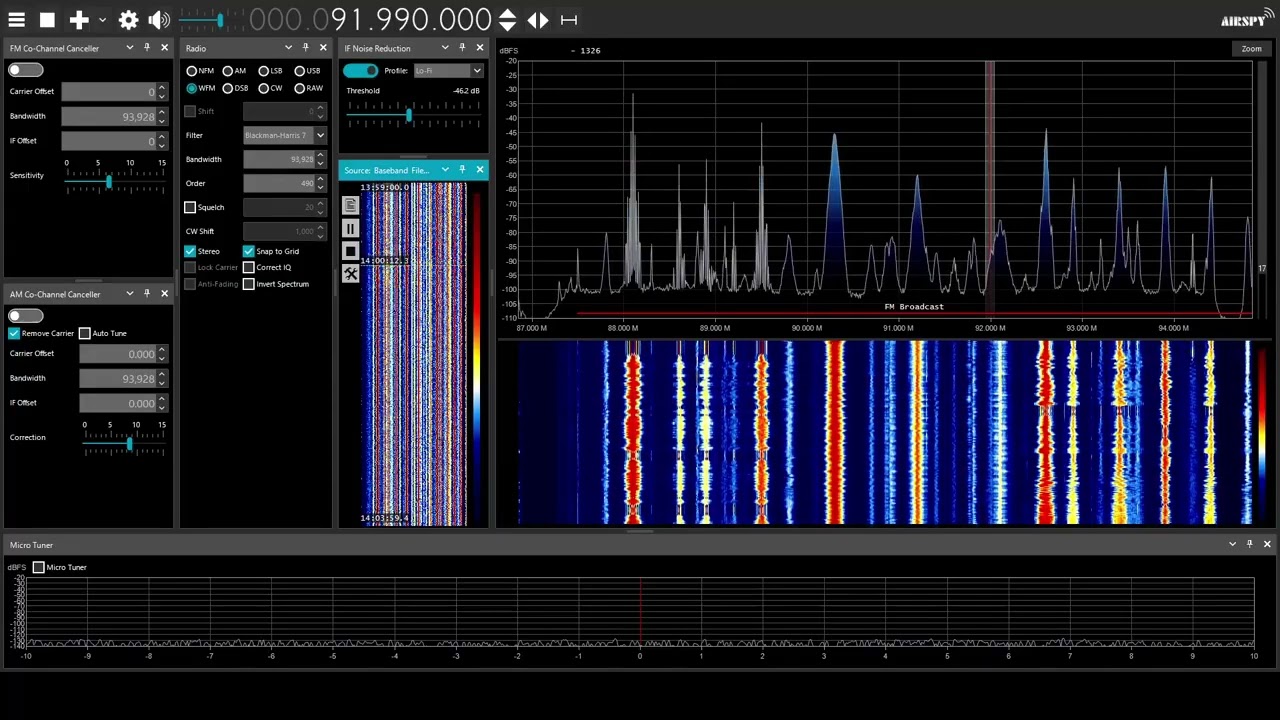Close the Source Baseband File panel
1280x720 pixels.
point(480,170)
